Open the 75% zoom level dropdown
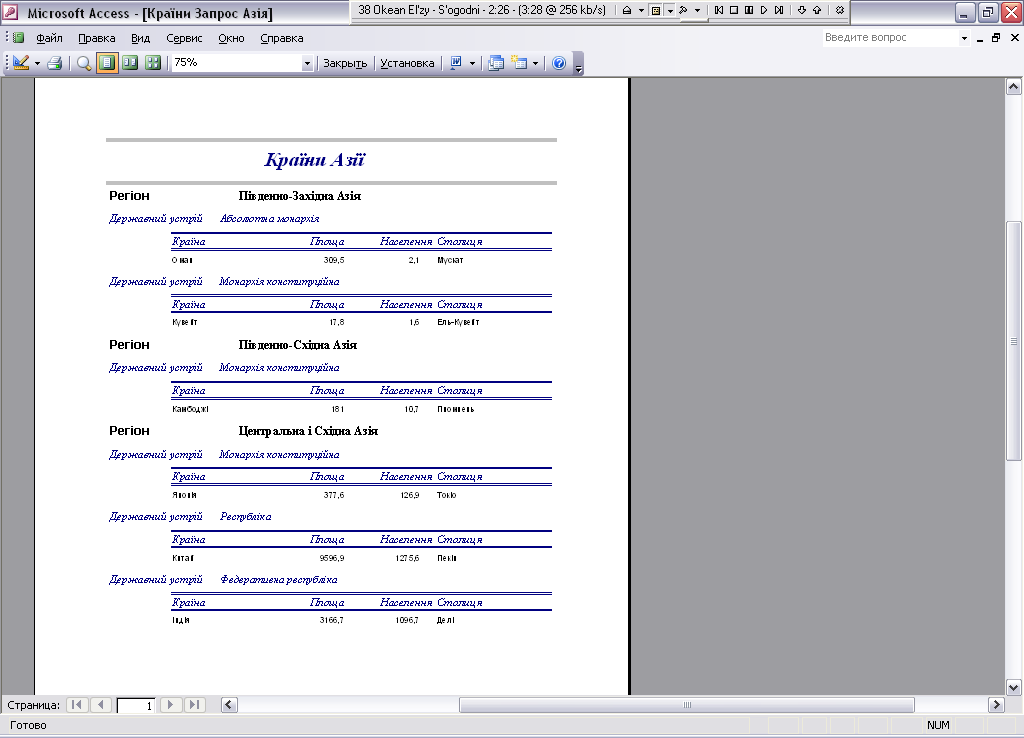Viewport: 1024px width, 738px height. 307,63
